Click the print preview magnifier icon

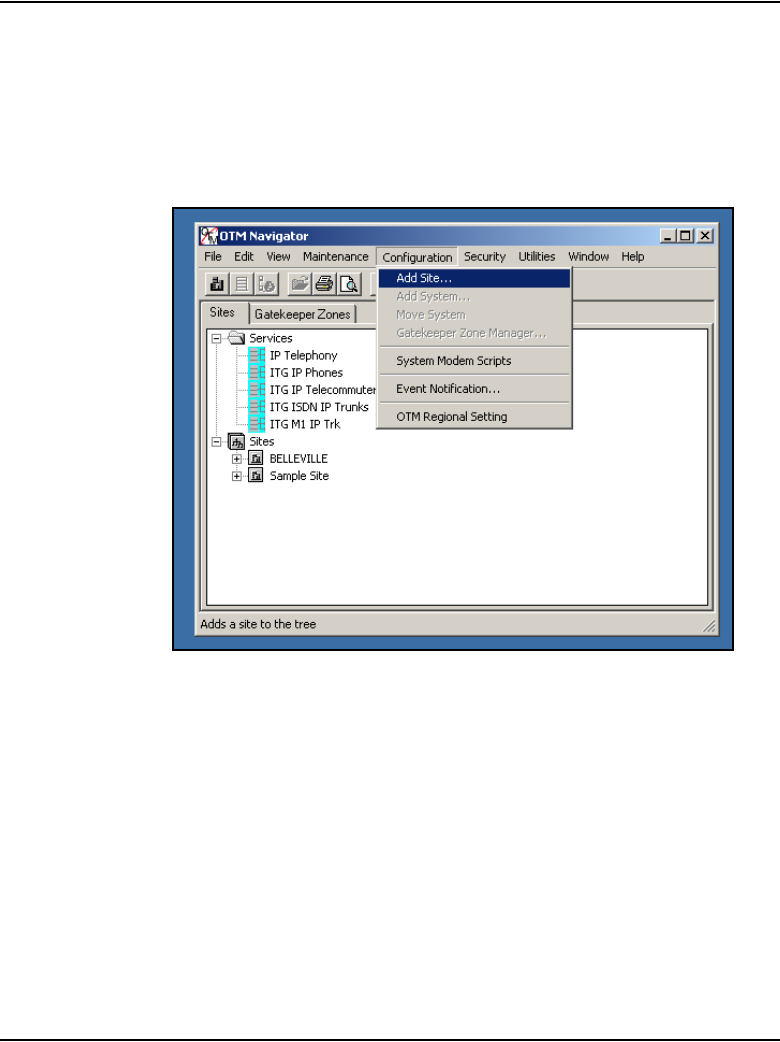(349, 284)
